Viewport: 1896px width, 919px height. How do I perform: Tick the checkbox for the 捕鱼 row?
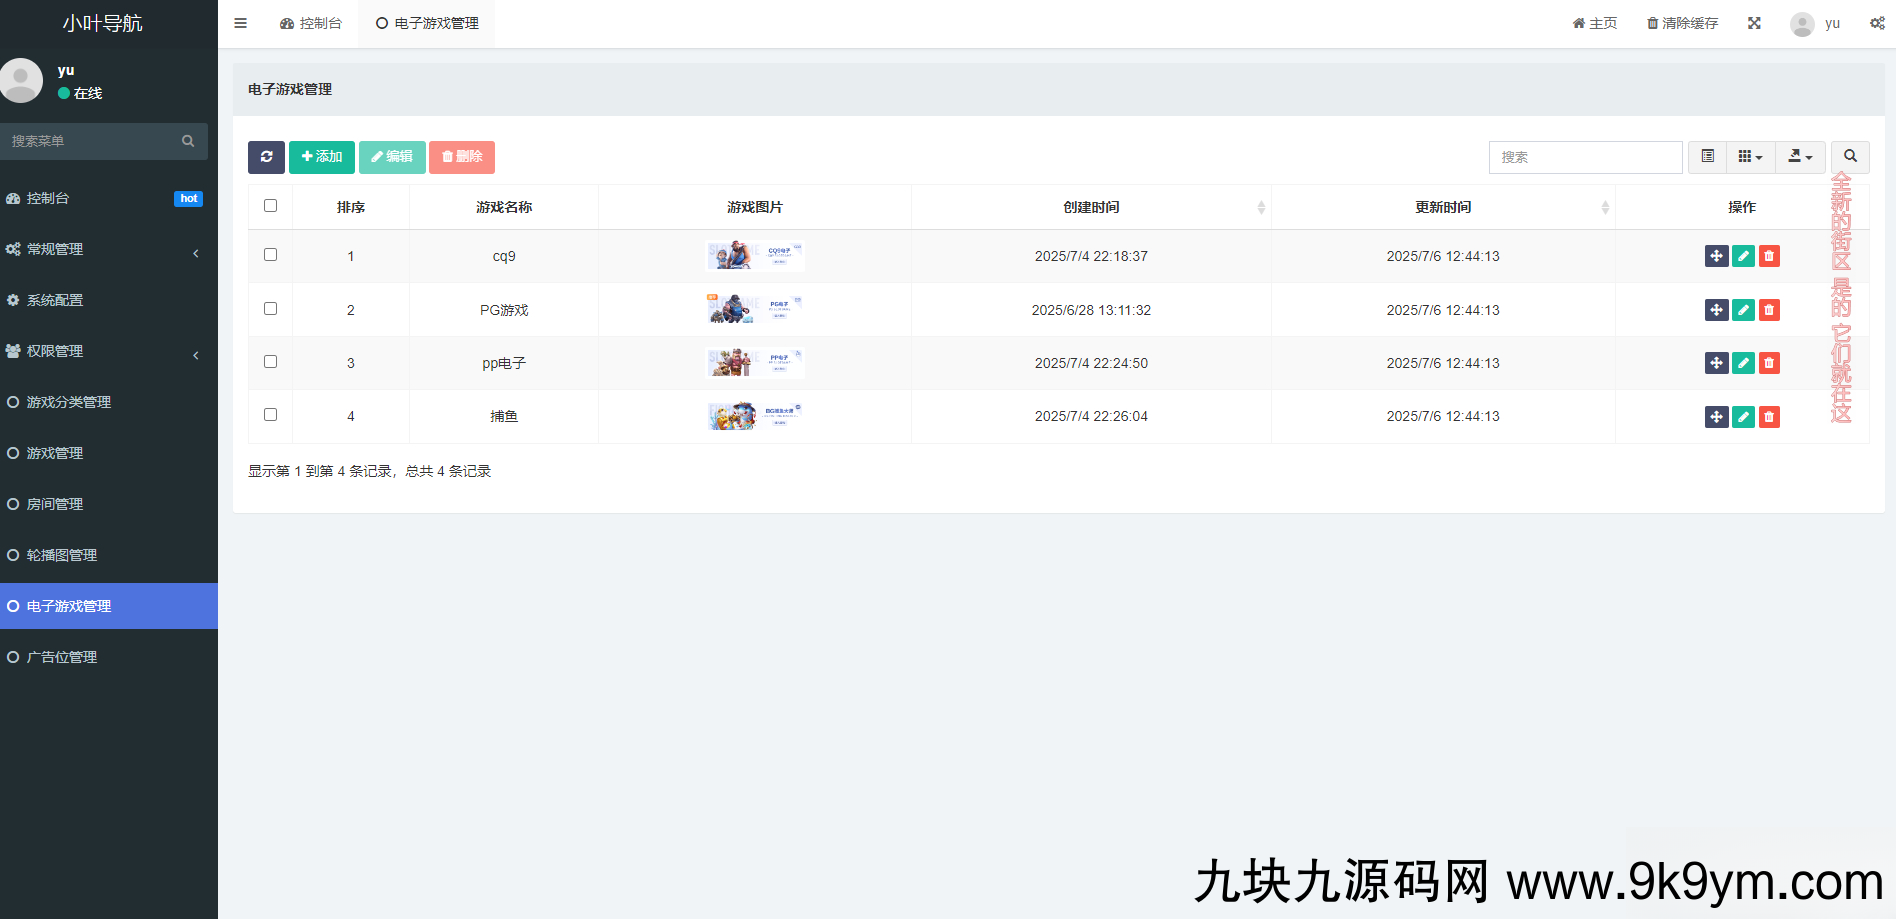270,415
